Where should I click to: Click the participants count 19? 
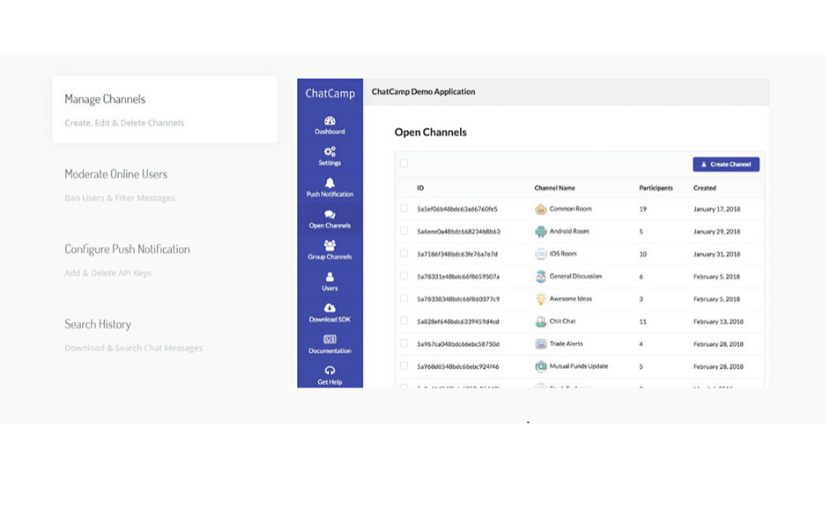click(x=642, y=209)
